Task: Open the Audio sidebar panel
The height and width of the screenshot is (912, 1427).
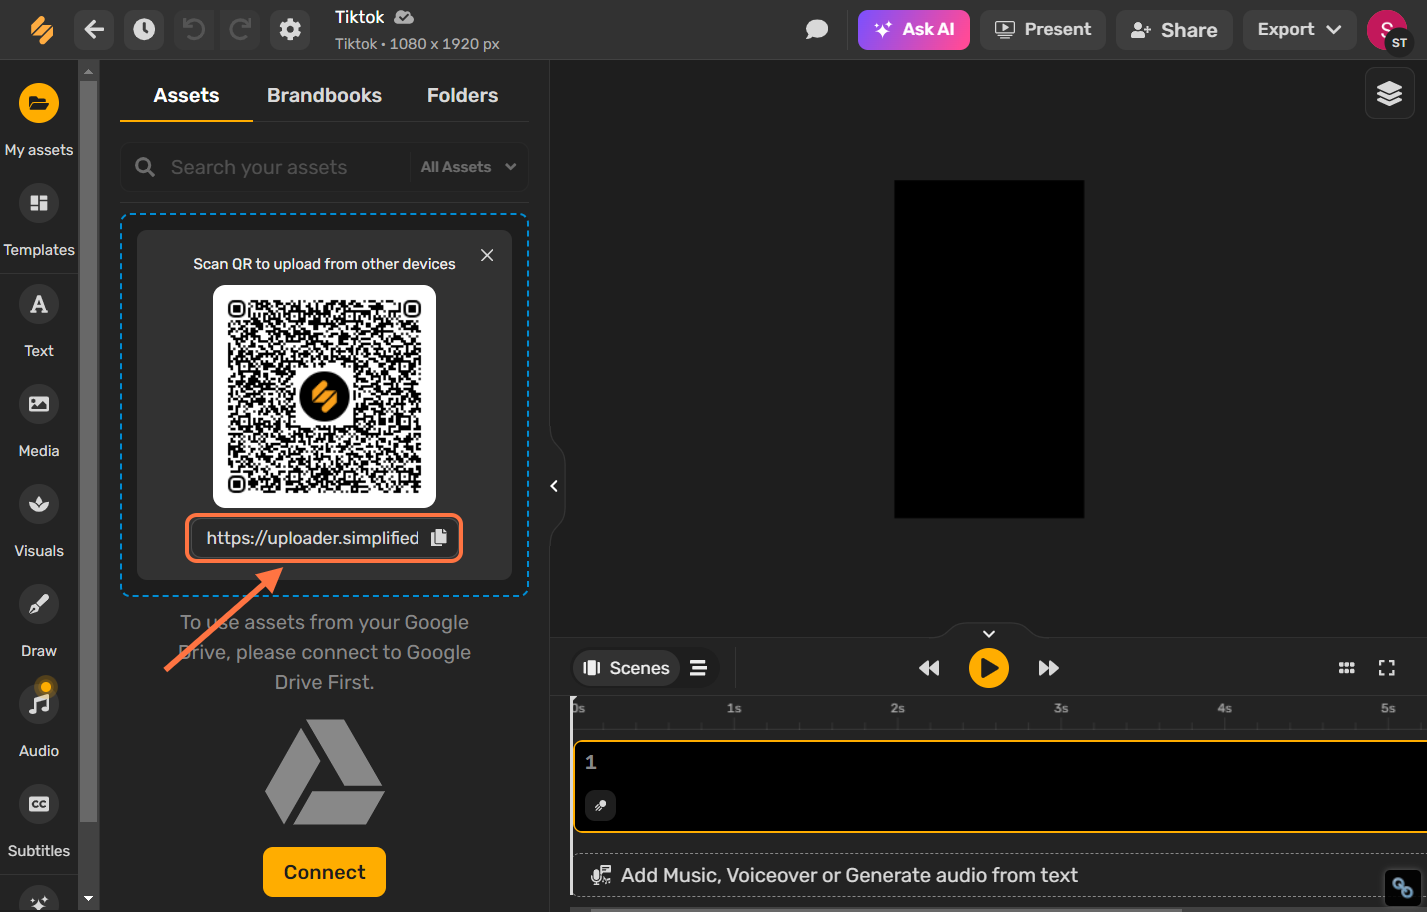Action: pyautogui.click(x=39, y=721)
